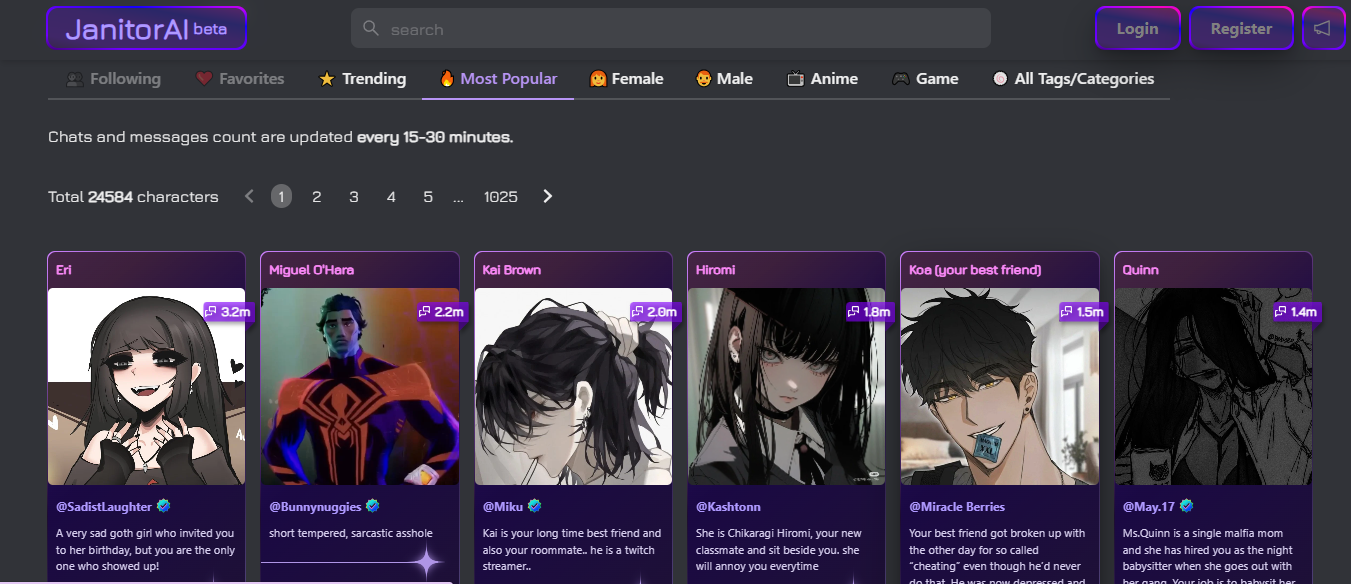Open Quinn card title
The width and height of the screenshot is (1351, 584).
coord(1141,270)
